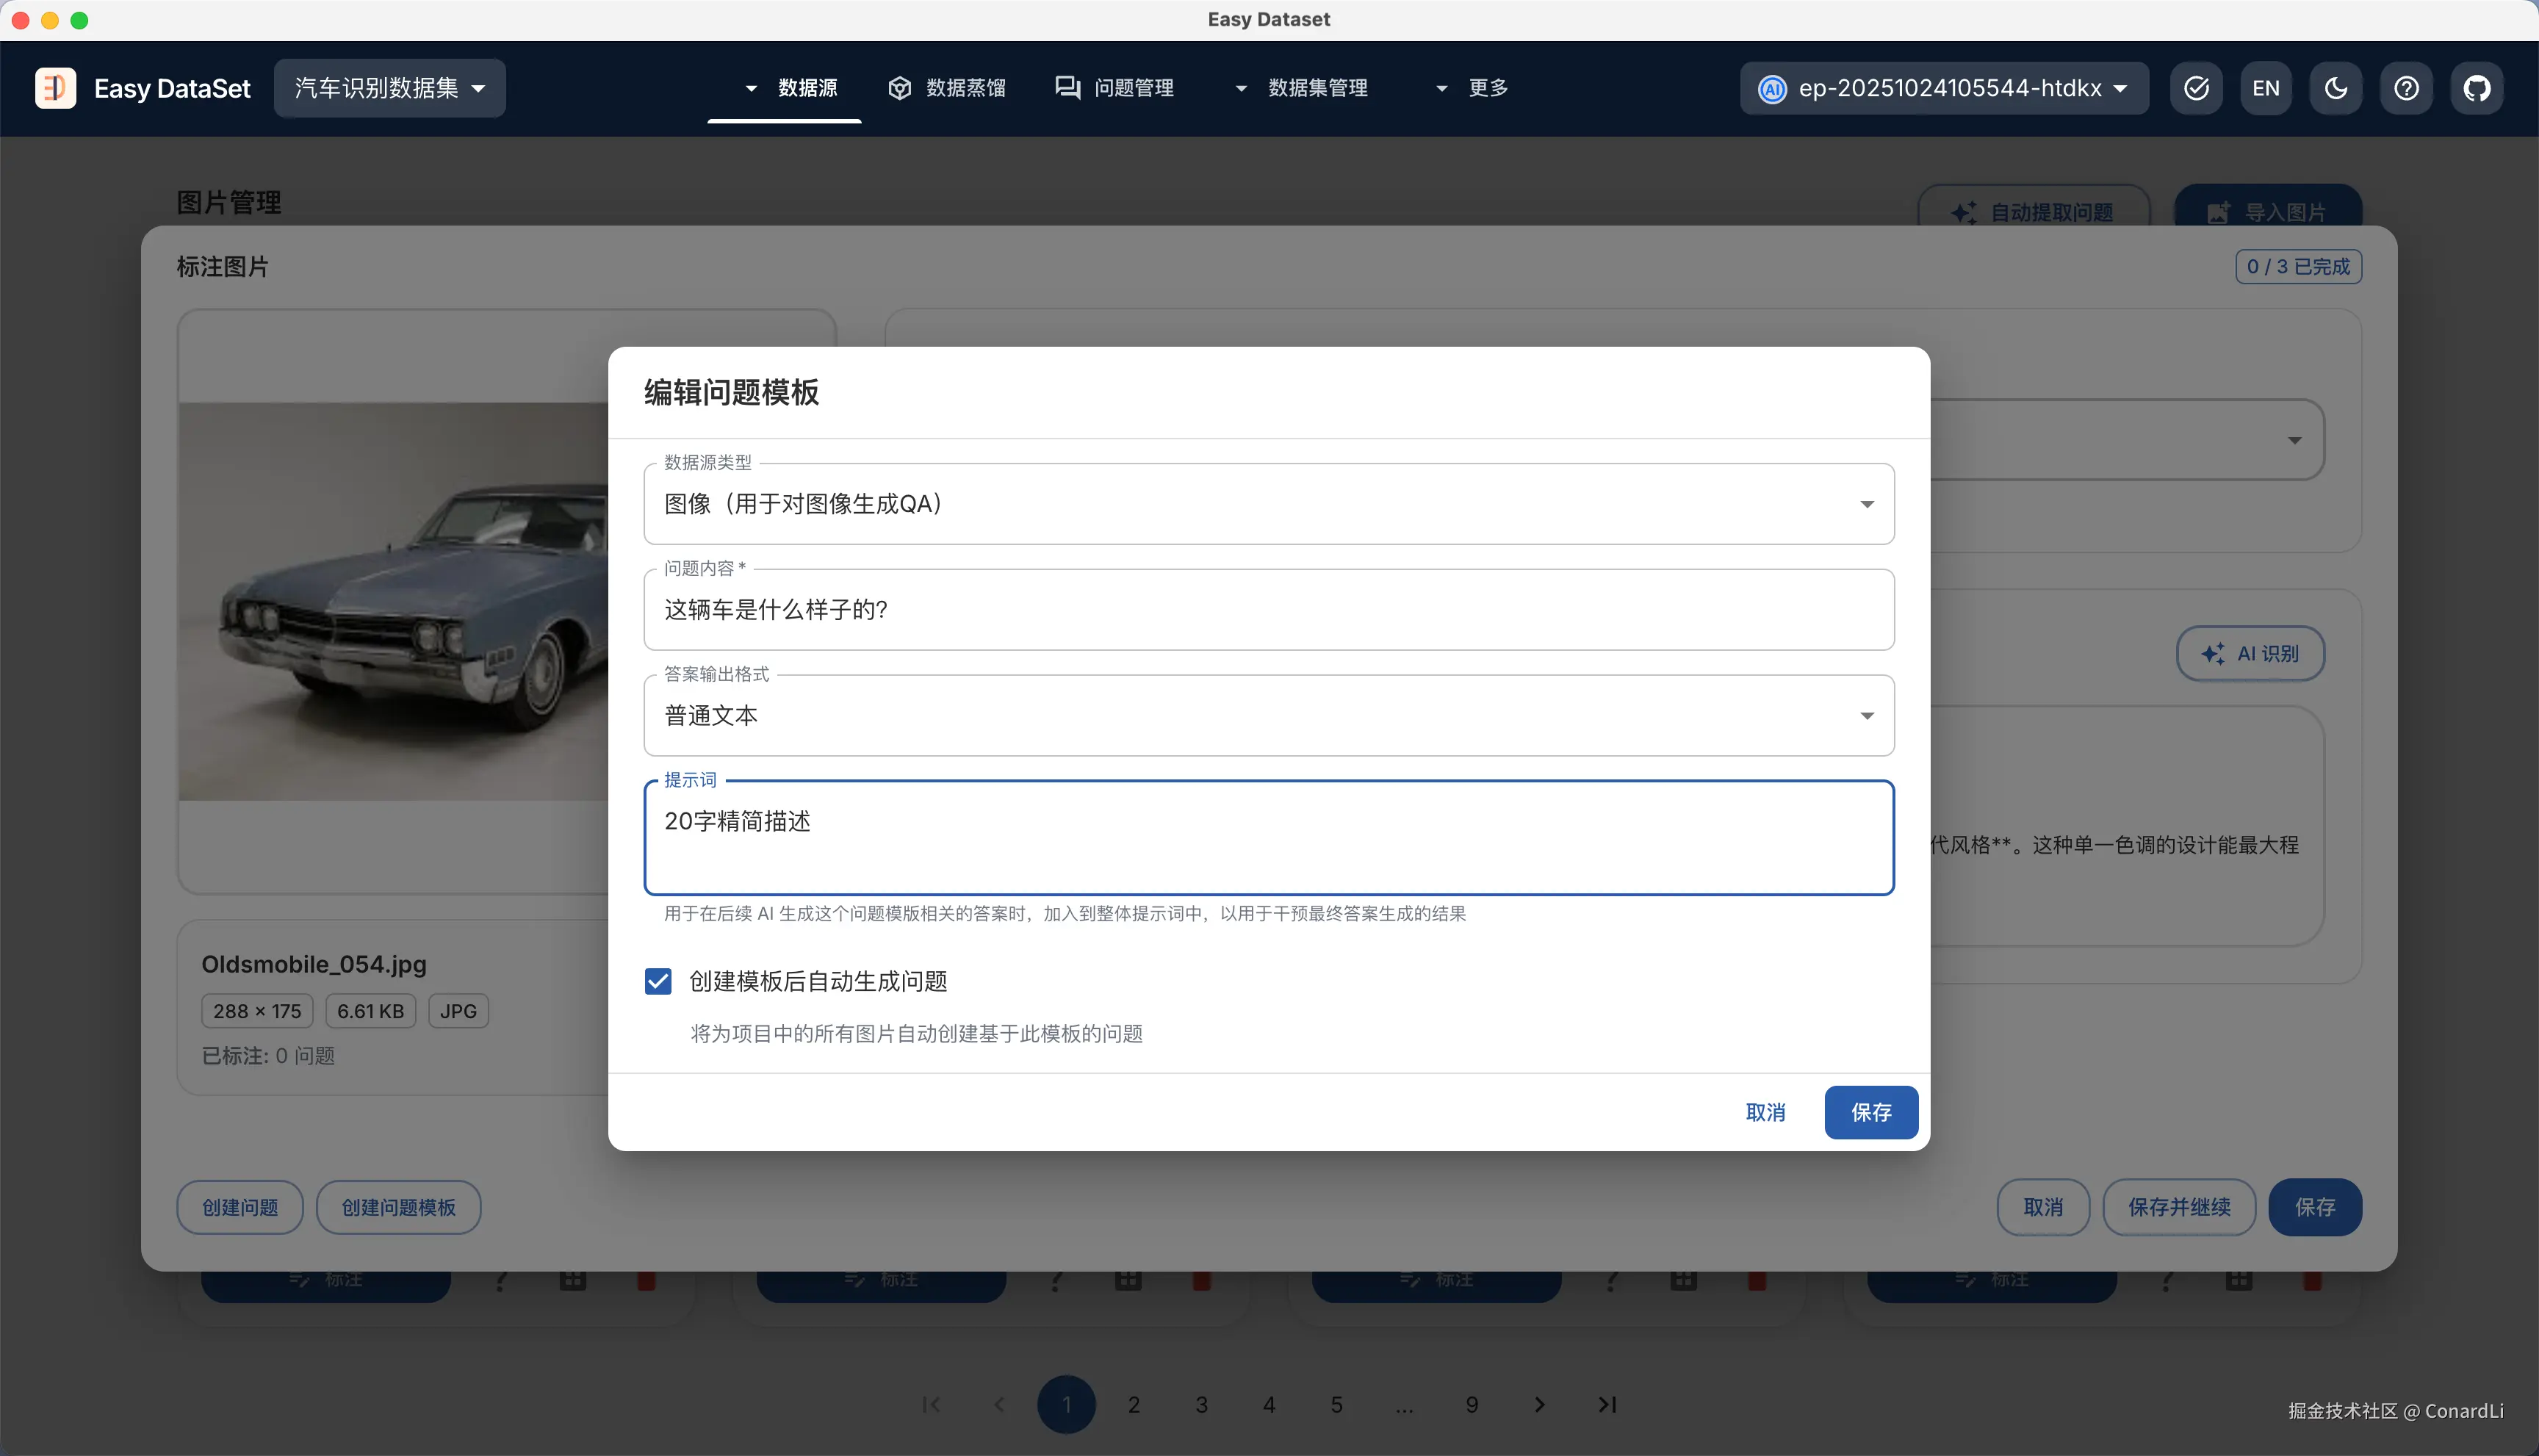Toggle dark mode moon icon
The width and height of the screenshot is (2539, 1456).
coord(2336,88)
